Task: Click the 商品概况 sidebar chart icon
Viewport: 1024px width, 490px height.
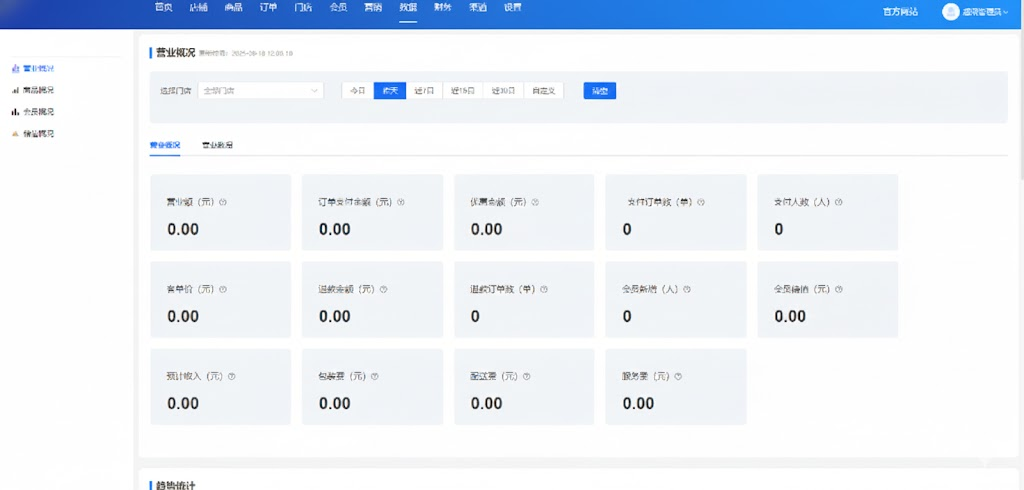Action: click(15, 90)
